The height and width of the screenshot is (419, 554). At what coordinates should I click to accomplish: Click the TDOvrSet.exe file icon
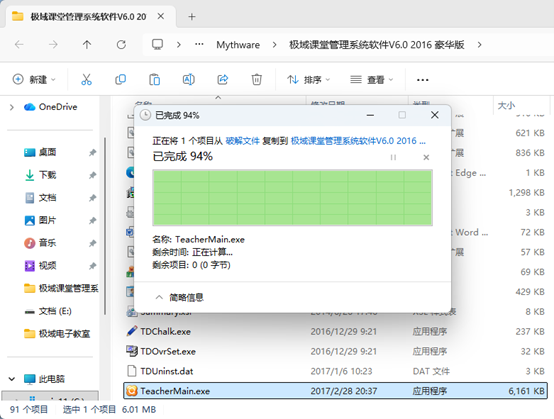click(131, 351)
